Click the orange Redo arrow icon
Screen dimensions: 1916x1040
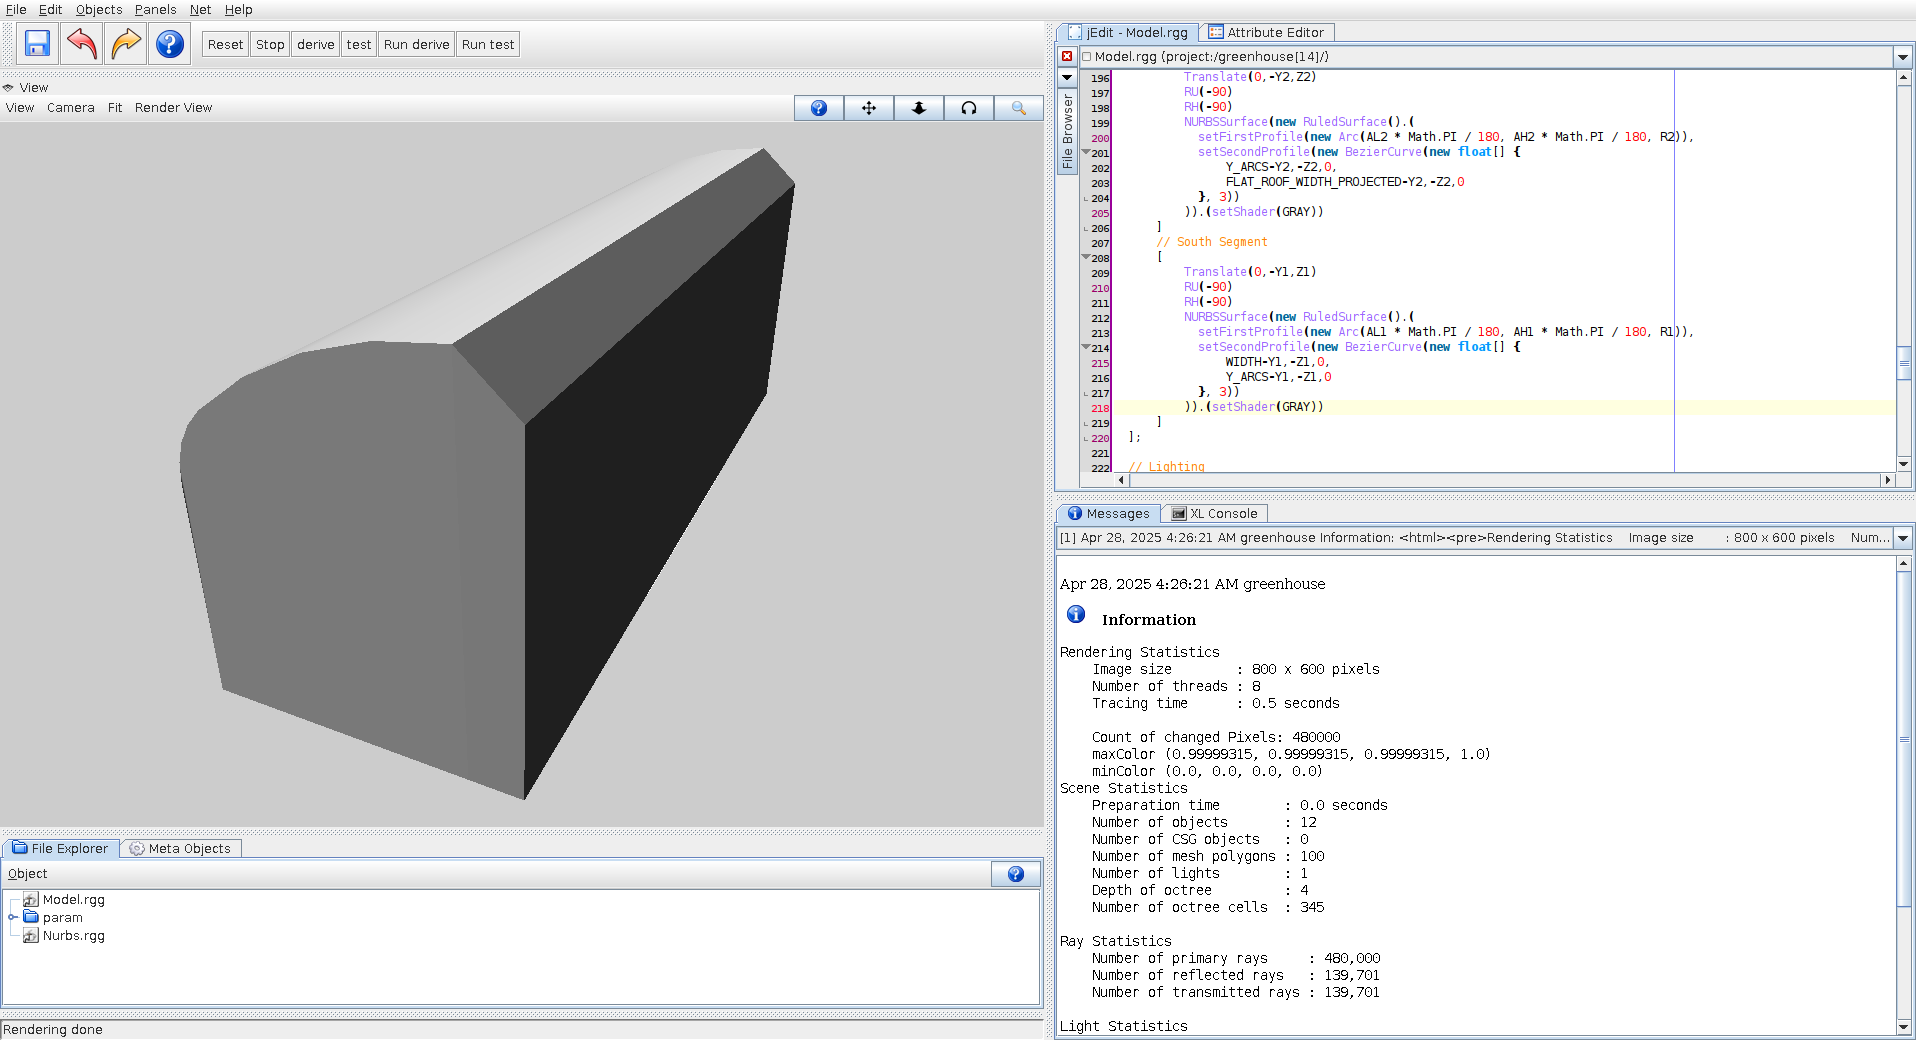(x=126, y=44)
